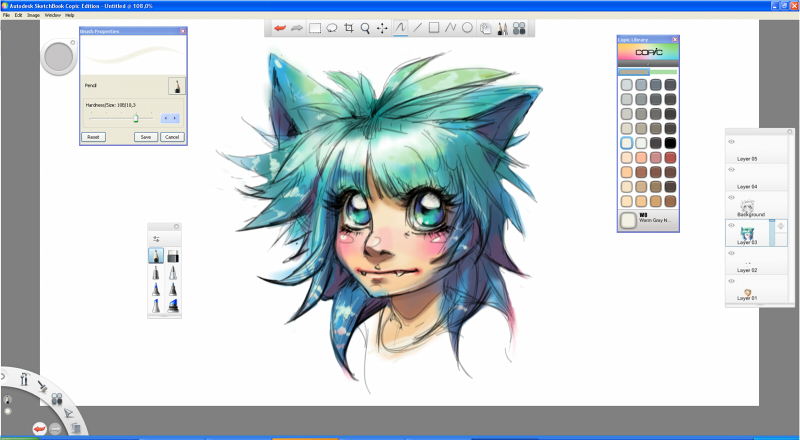Viewport: 800px width, 440px height.
Task: Toggle visibility of Layer 02
Action: (x=731, y=253)
